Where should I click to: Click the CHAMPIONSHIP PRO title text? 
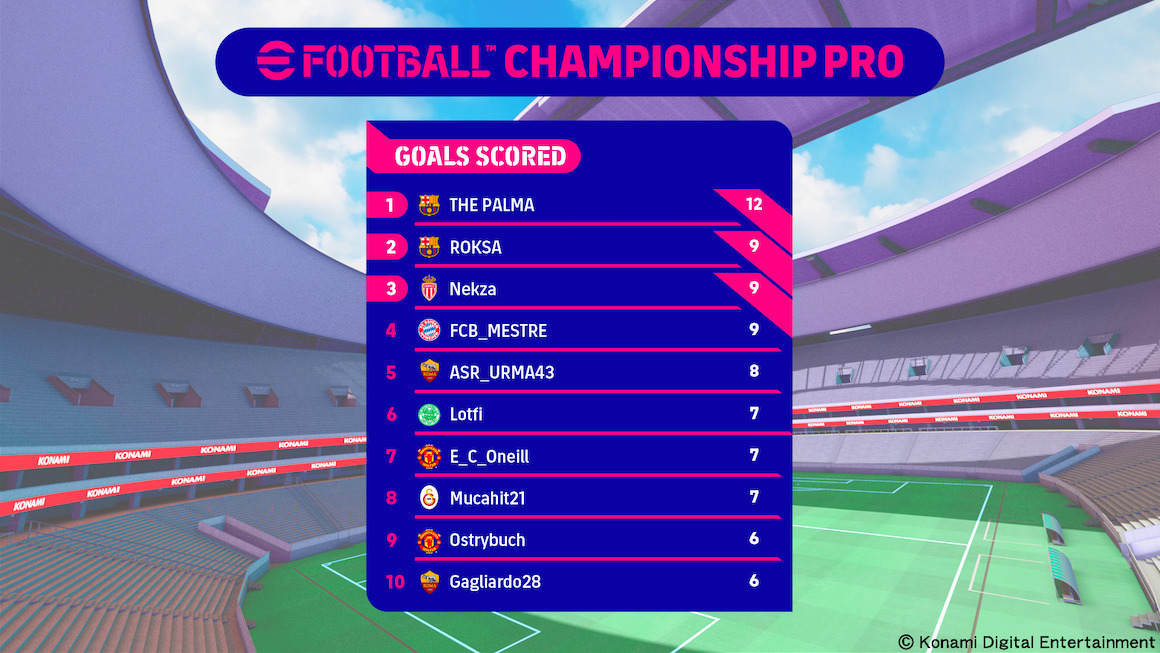(703, 62)
